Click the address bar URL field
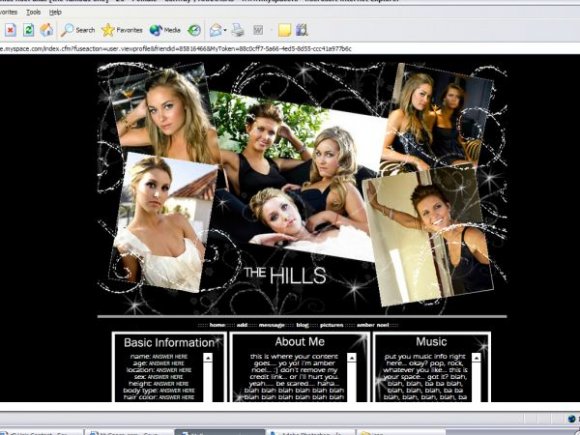This screenshot has width=580, height=435. 290,48
